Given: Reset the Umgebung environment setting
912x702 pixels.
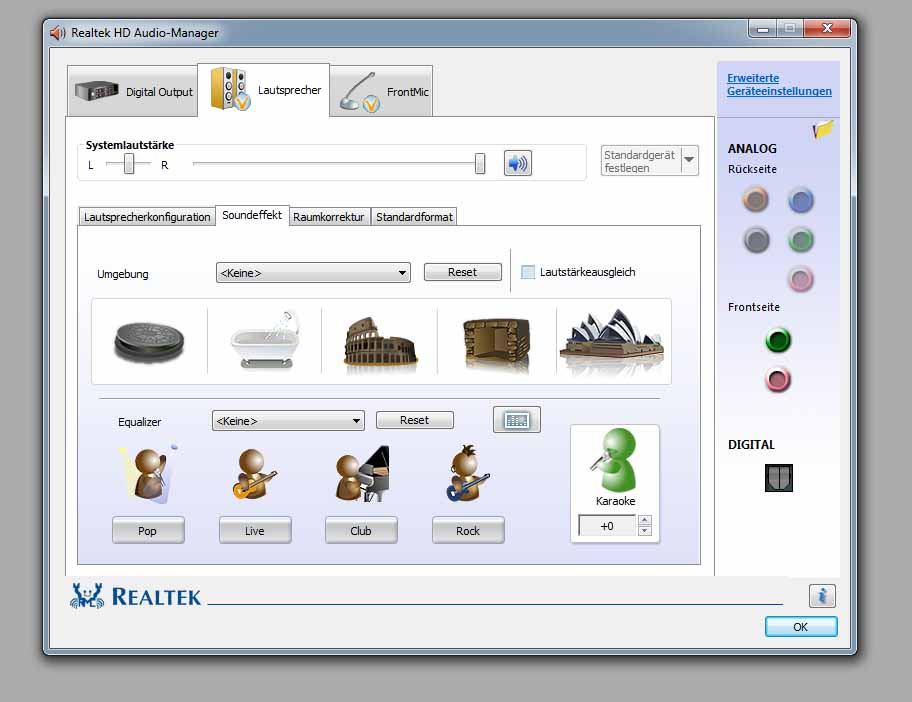Looking at the screenshot, I should [x=462, y=272].
